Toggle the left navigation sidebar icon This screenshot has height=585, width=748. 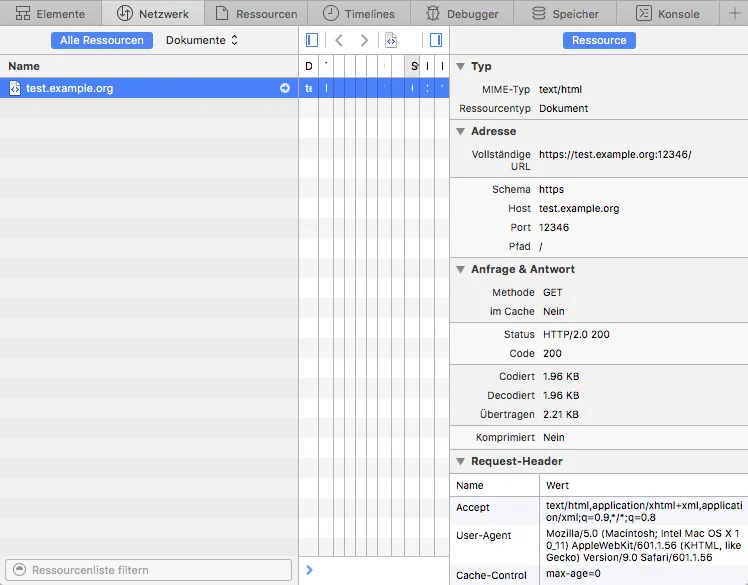[312, 40]
